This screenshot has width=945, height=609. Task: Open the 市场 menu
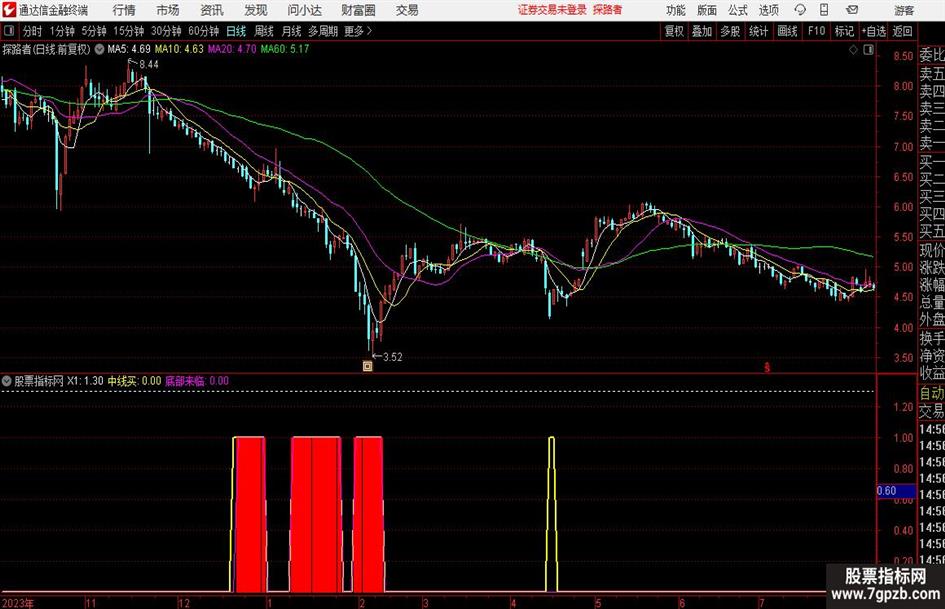[168, 10]
